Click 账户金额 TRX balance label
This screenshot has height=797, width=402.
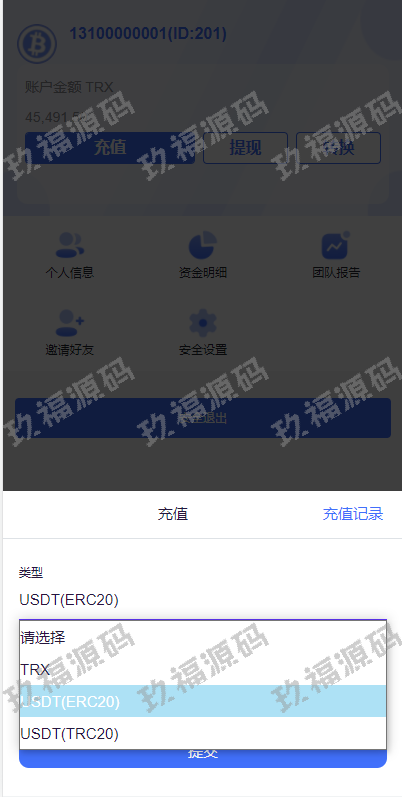pos(69,87)
